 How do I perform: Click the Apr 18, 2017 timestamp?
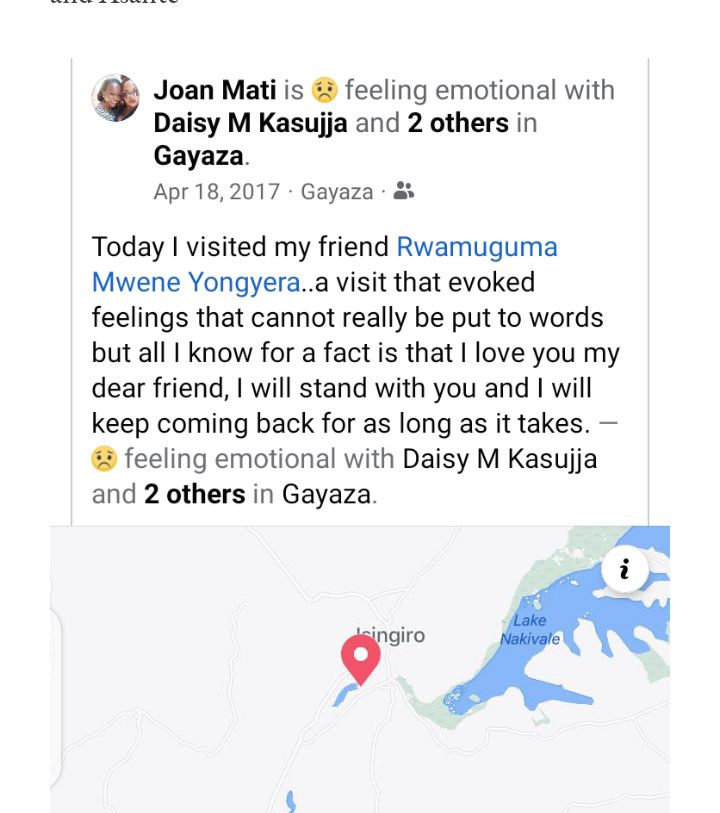(217, 192)
